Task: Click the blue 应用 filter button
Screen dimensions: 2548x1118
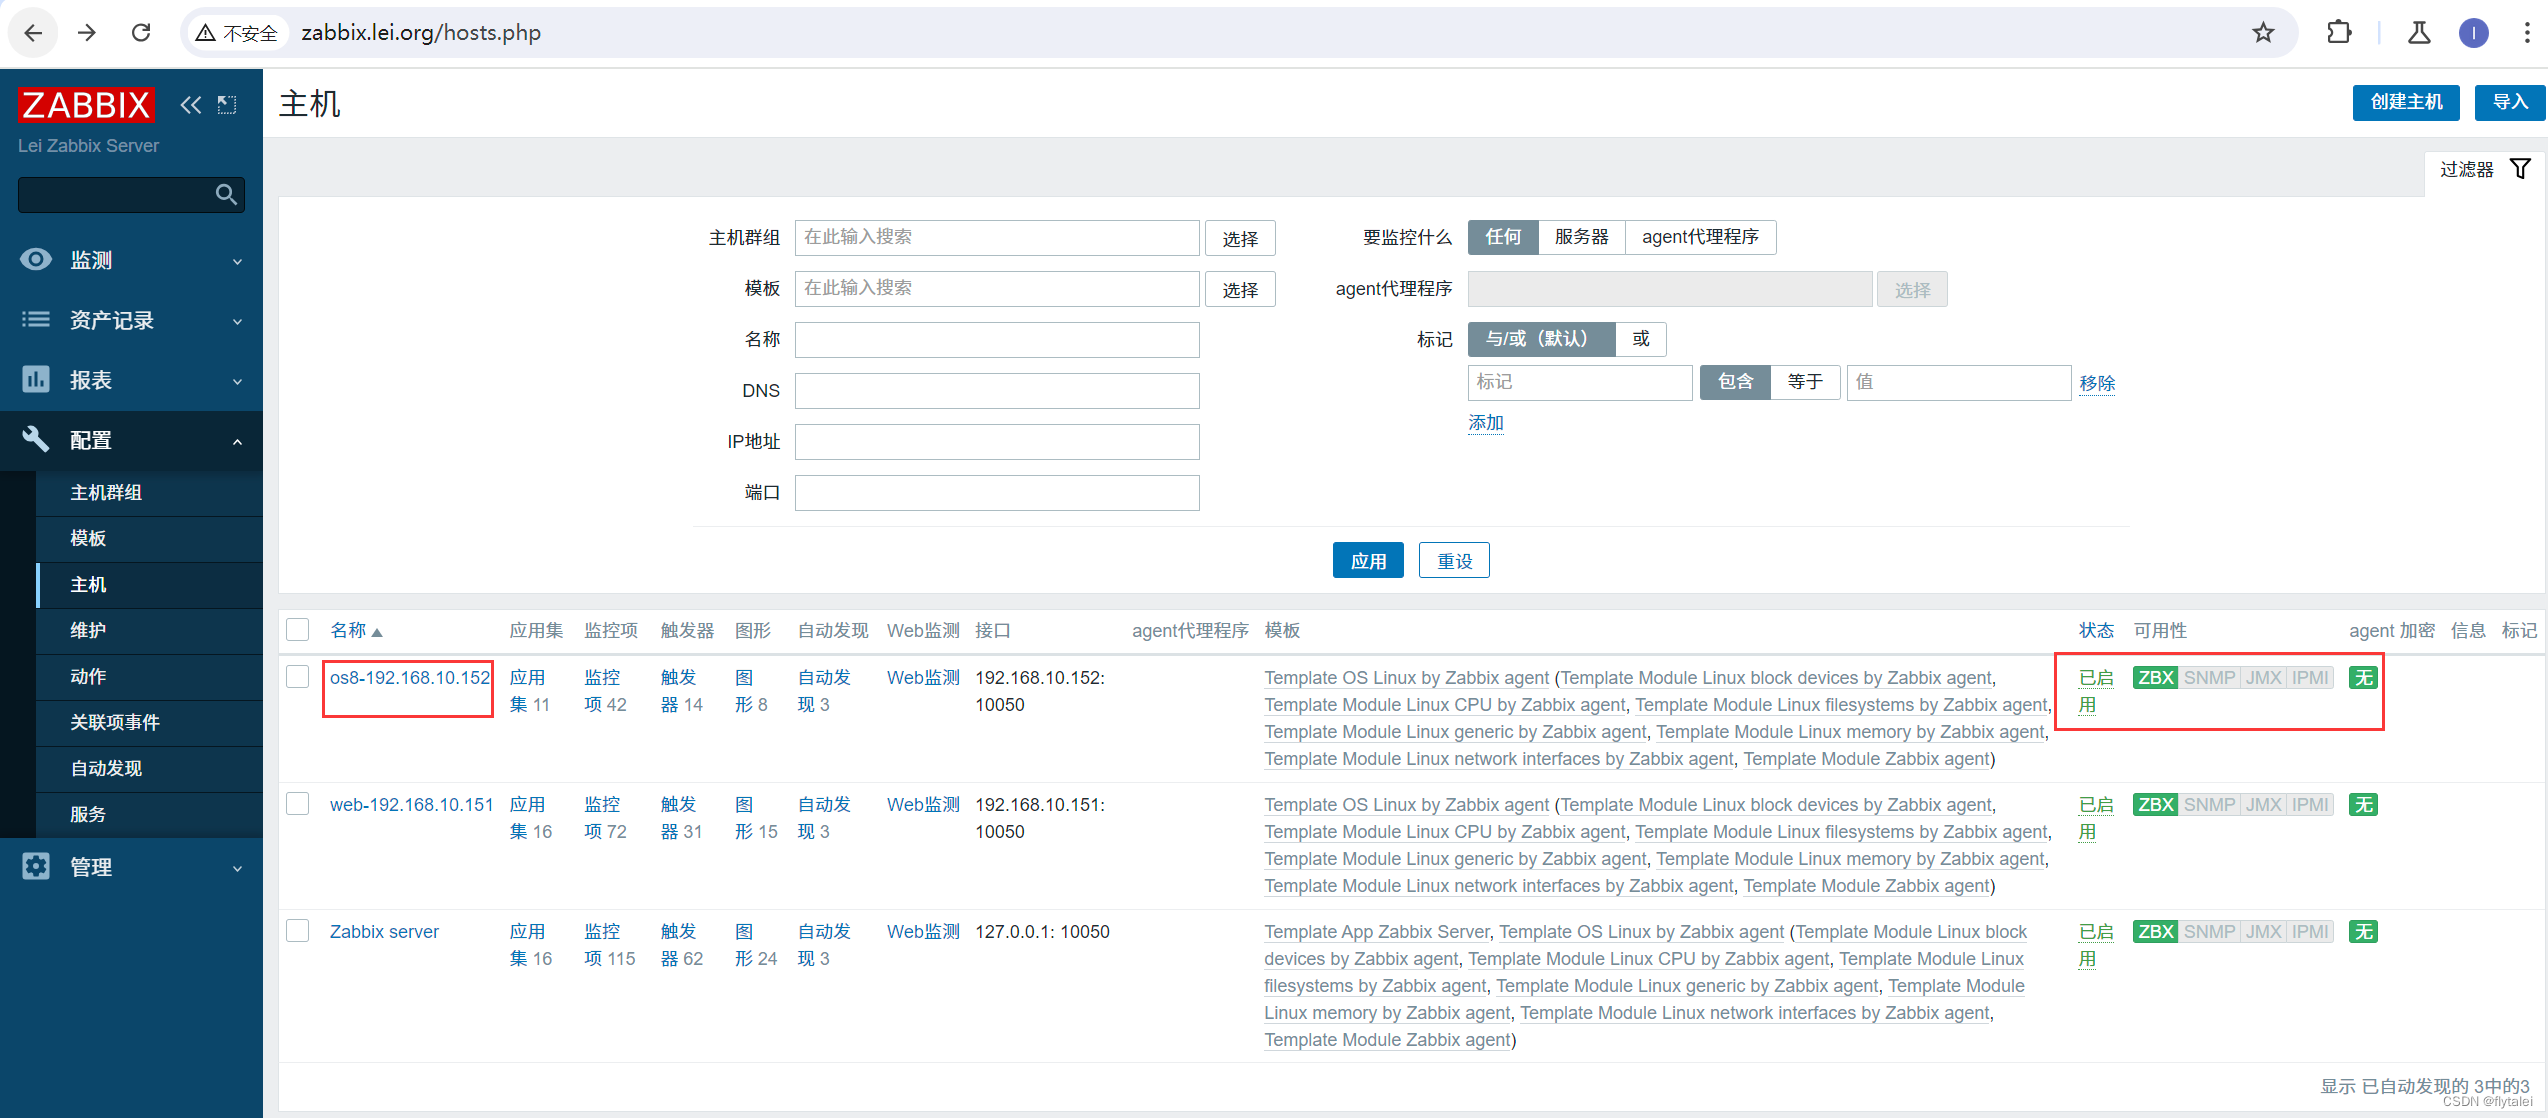Action: coord(1368,561)
